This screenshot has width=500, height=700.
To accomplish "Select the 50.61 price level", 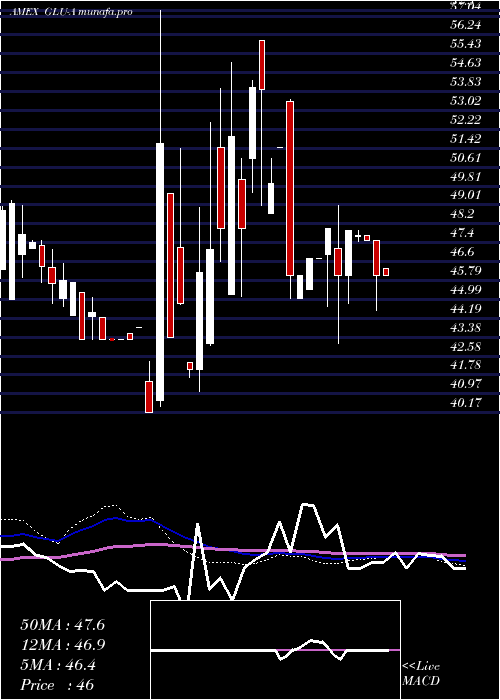I will coord(465,158).
